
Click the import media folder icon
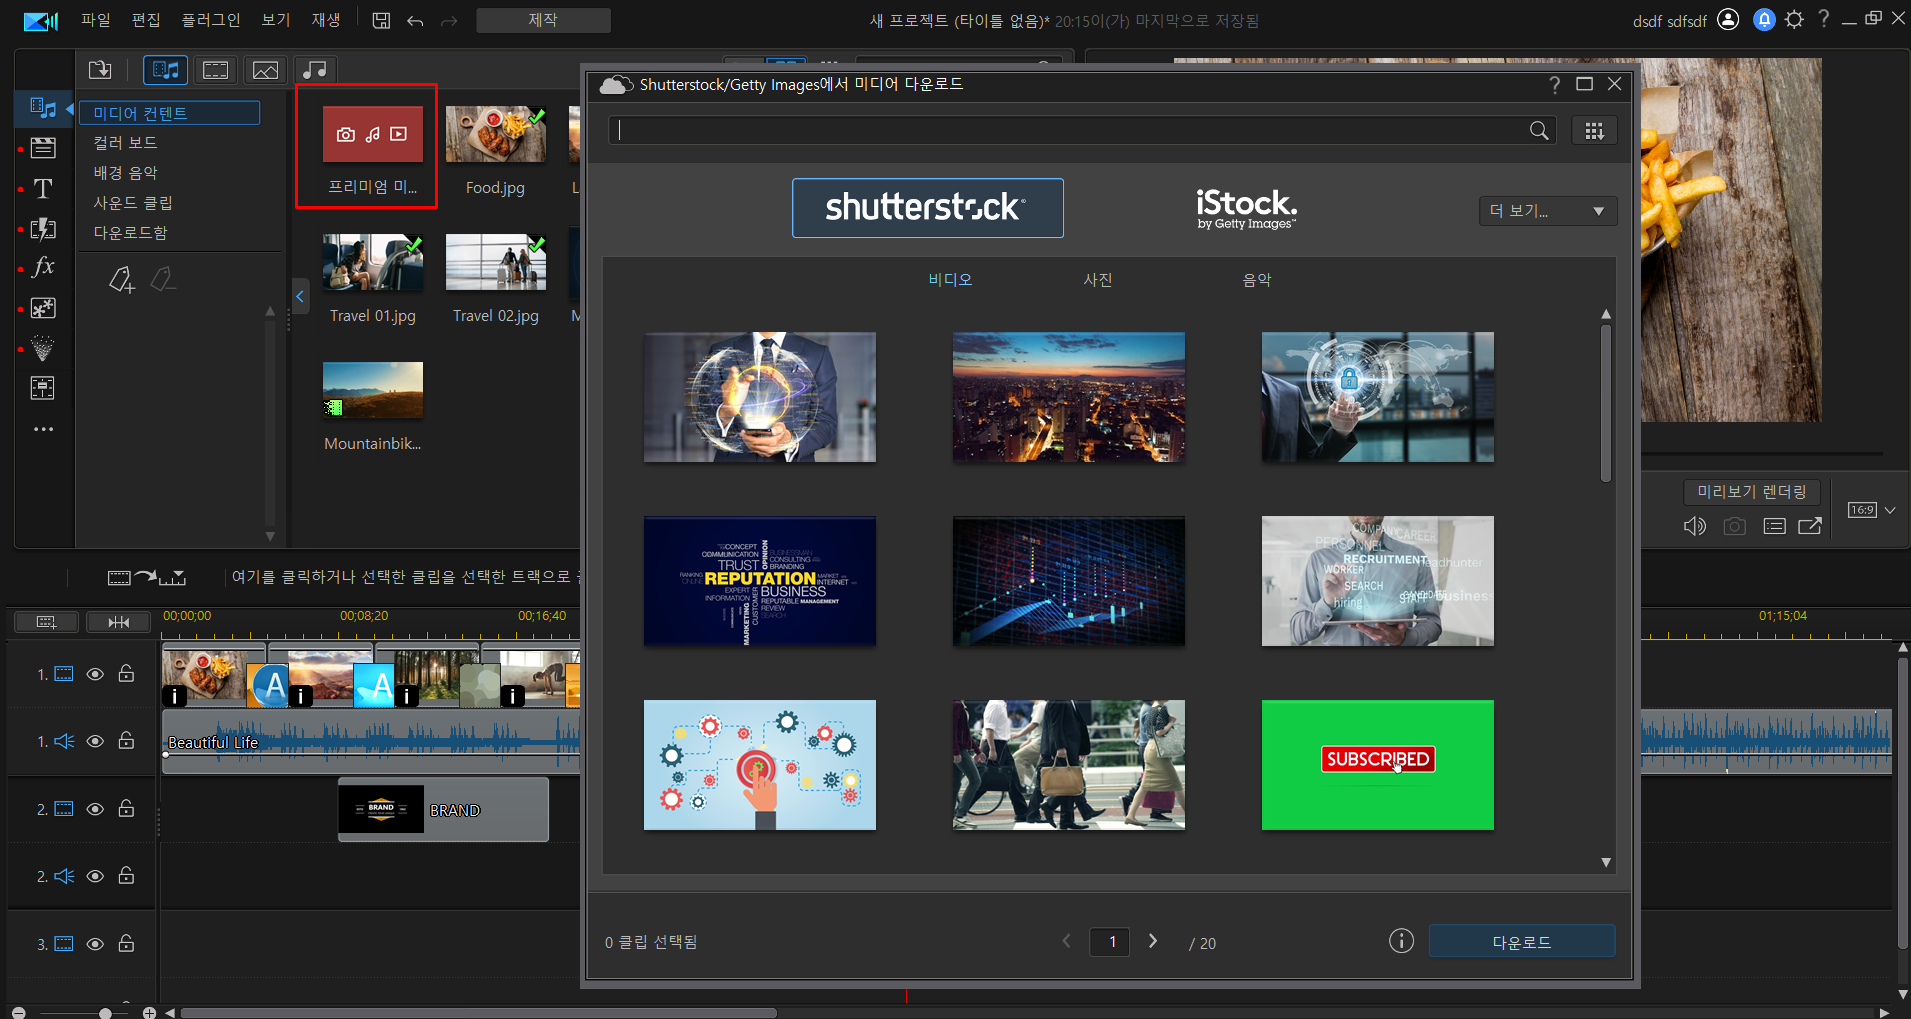tap(100, 70)
